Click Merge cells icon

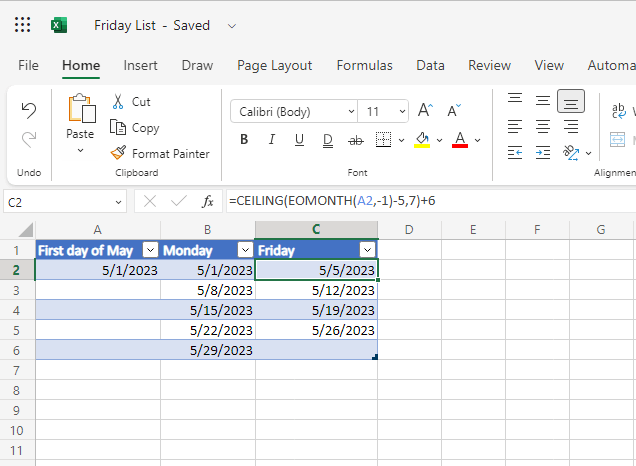(x=617, y=140)
